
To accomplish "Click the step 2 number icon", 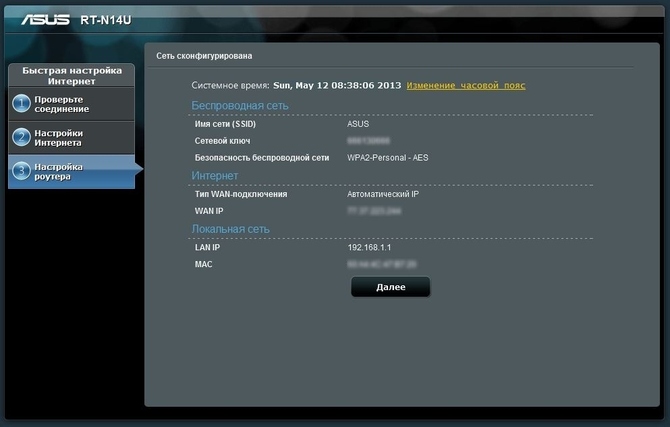I will [21, 138].
